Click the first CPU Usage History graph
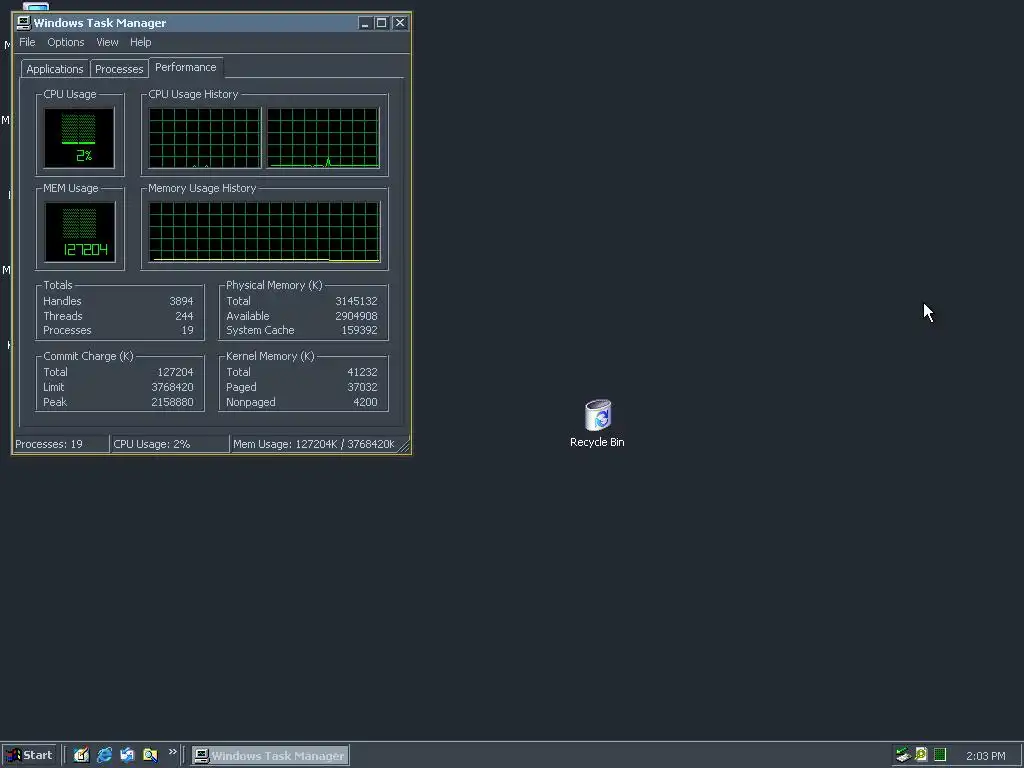Viewport: 1024px width, 768px height. [204, 138]
